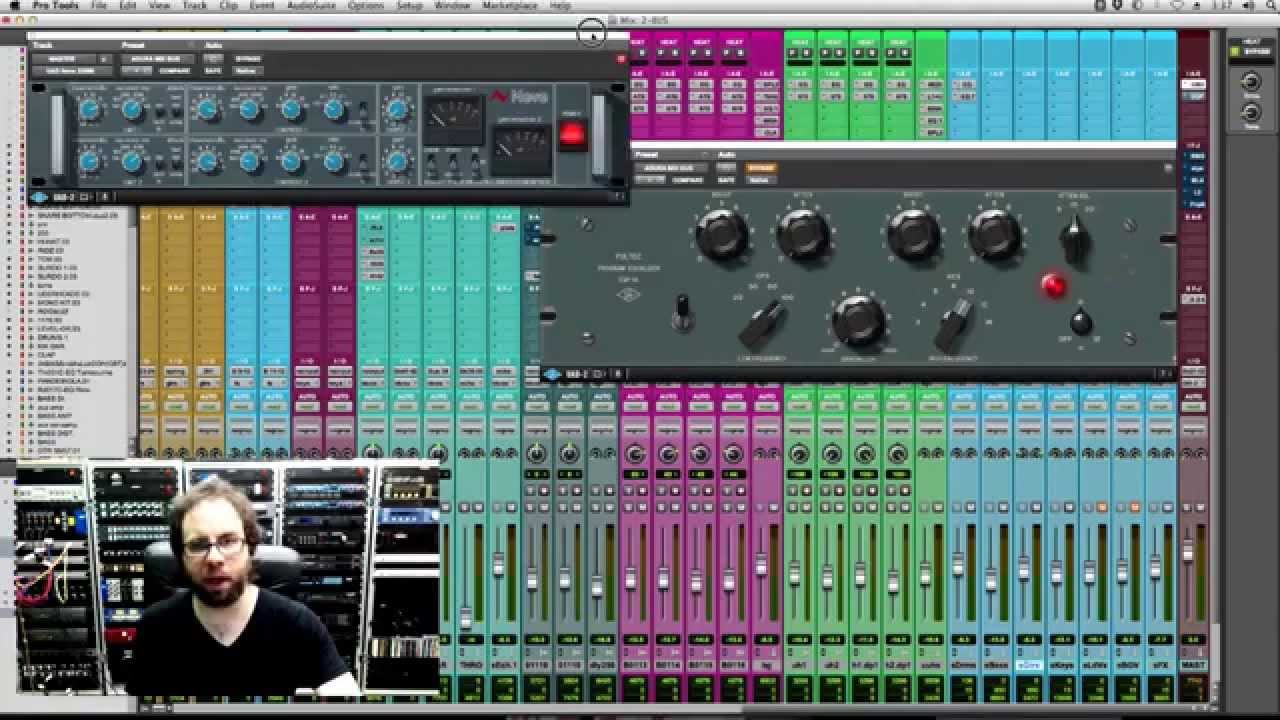Viewport: 1280px width, 720px height.
Task: Toggle the orange mute button on eLdVx channel
Action: 1102,508
